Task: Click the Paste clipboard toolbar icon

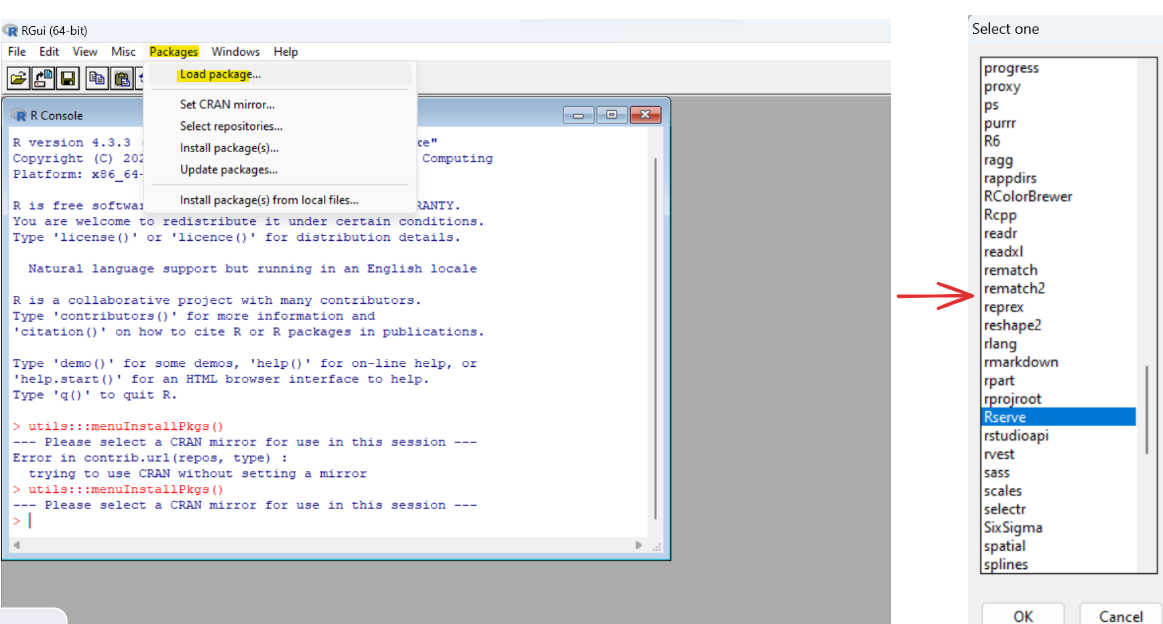Action: 122,78
